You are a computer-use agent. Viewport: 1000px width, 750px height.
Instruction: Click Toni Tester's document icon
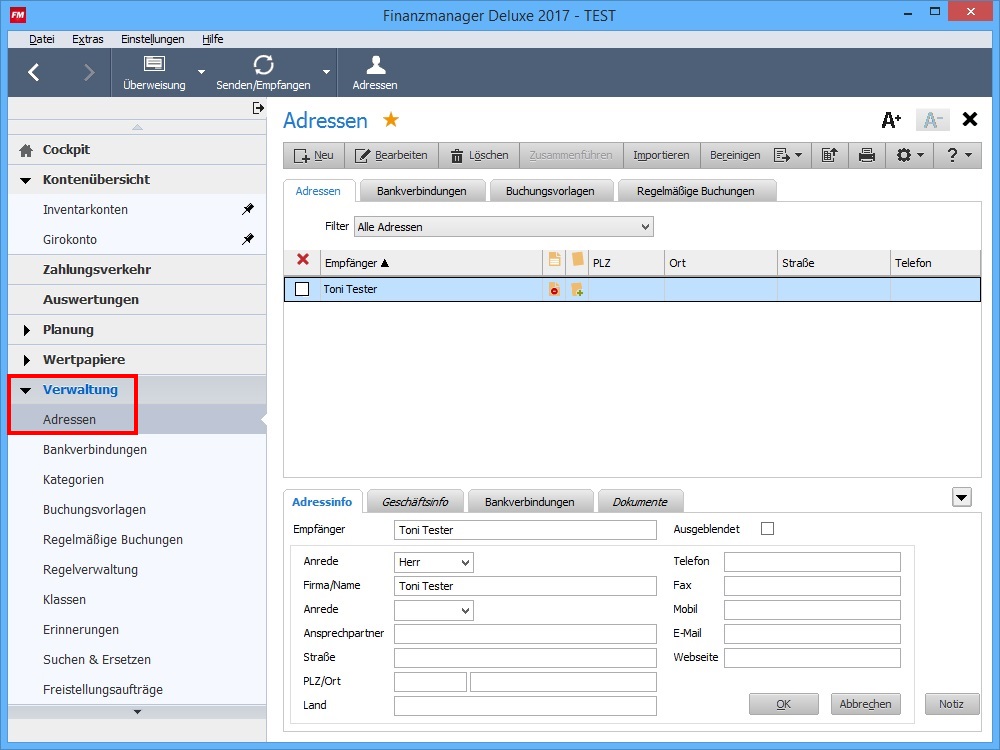coord(554,289)
